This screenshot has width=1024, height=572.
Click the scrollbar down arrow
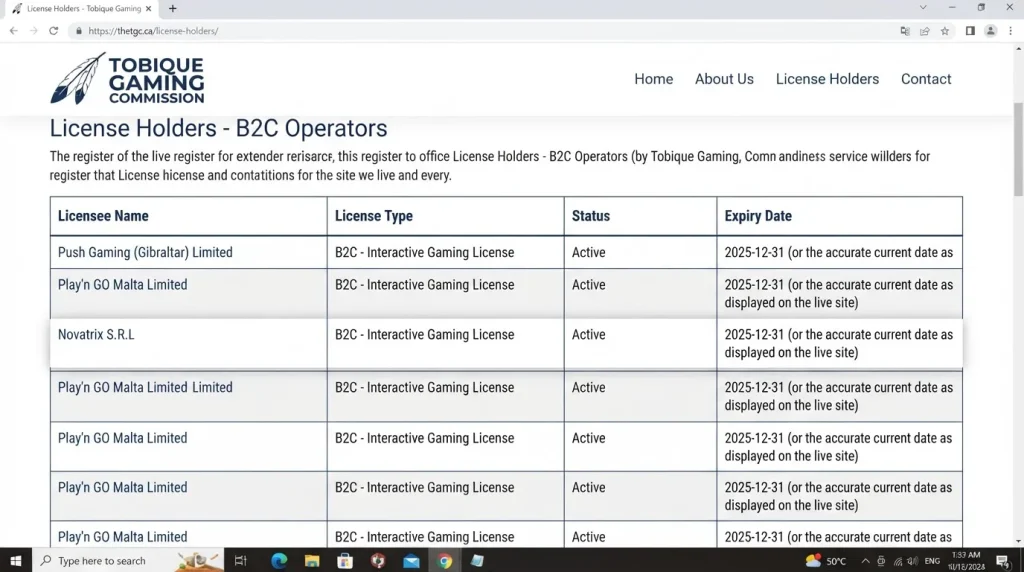coord(1018,541)
